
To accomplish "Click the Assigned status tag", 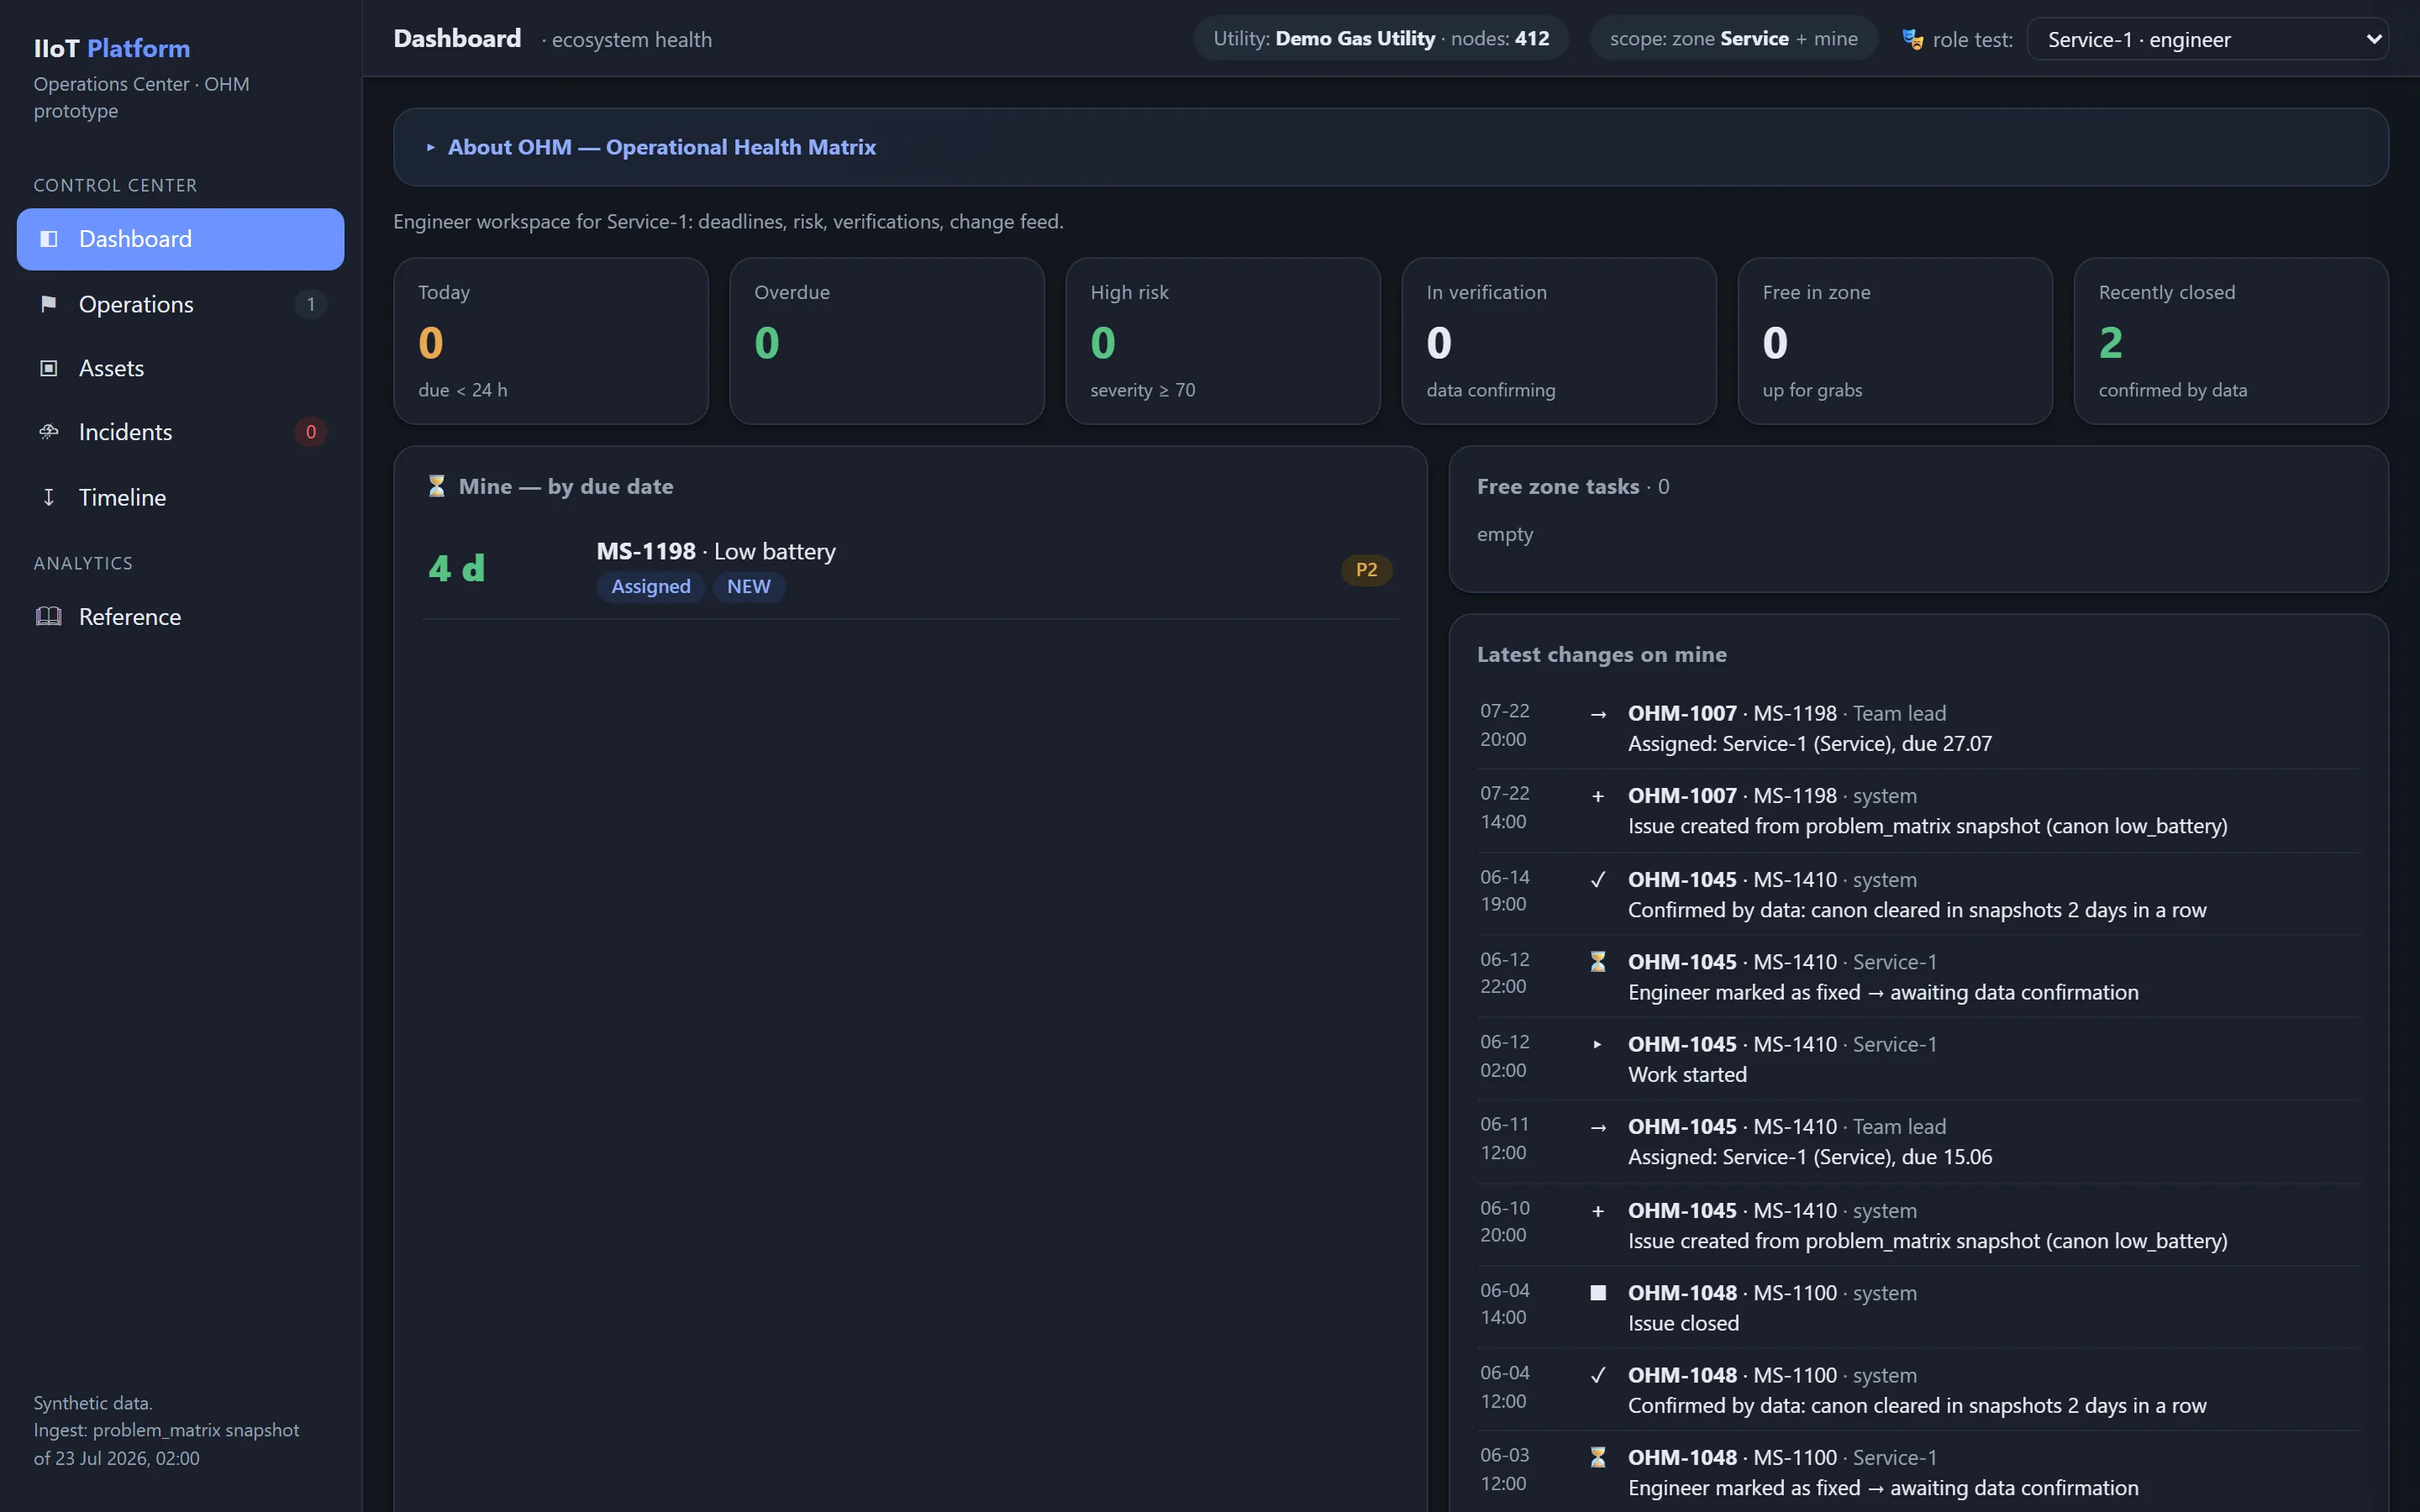I will [651, 586].
